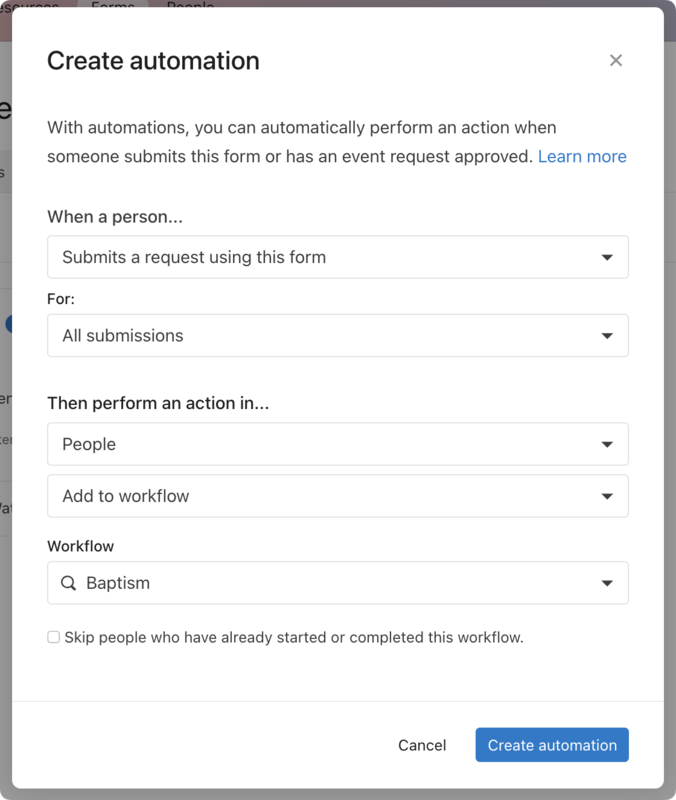Image resolution: width=676 pixels, height=800 pixels.
Task: Enable skipping people who already started this workflow
Action: 53,636
